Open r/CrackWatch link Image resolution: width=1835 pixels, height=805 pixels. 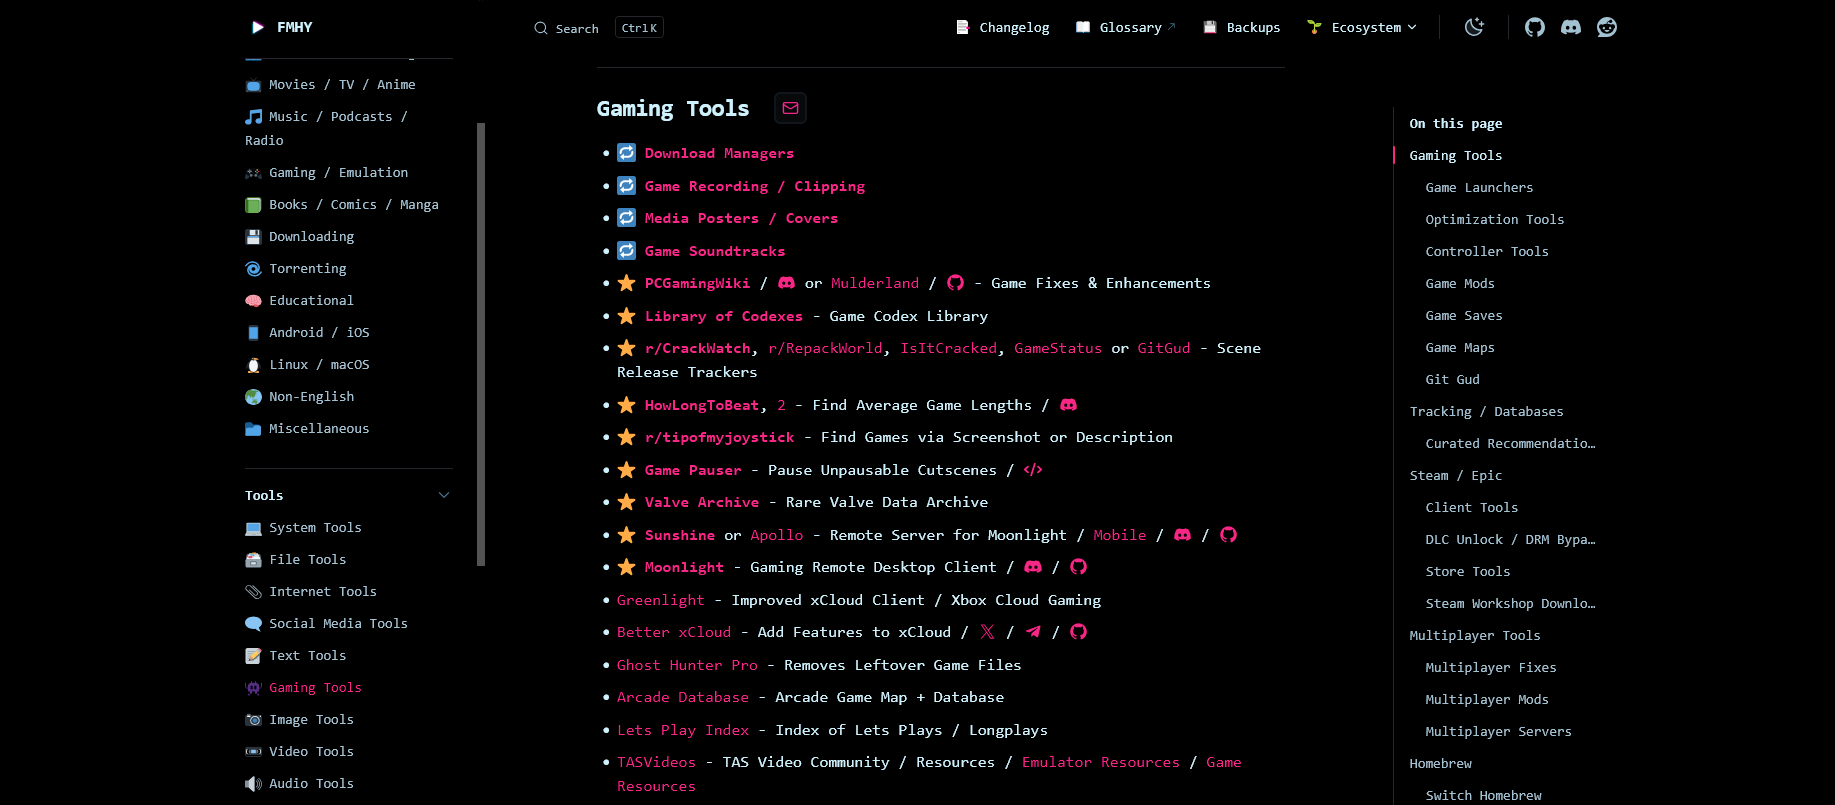698,348
